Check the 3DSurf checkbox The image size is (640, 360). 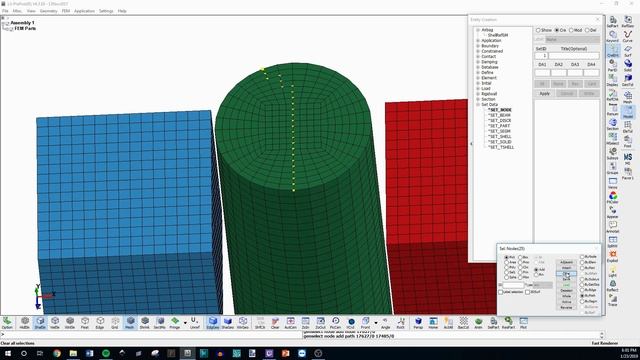click(527, 292)
